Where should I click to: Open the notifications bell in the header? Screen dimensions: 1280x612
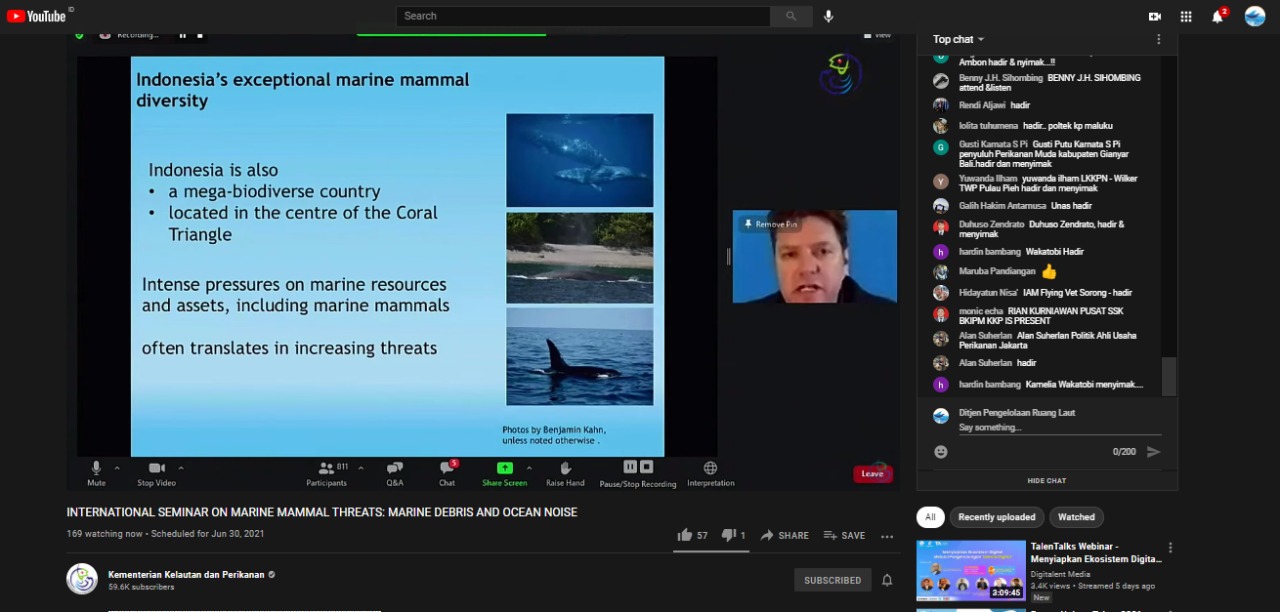(1218, 16)
